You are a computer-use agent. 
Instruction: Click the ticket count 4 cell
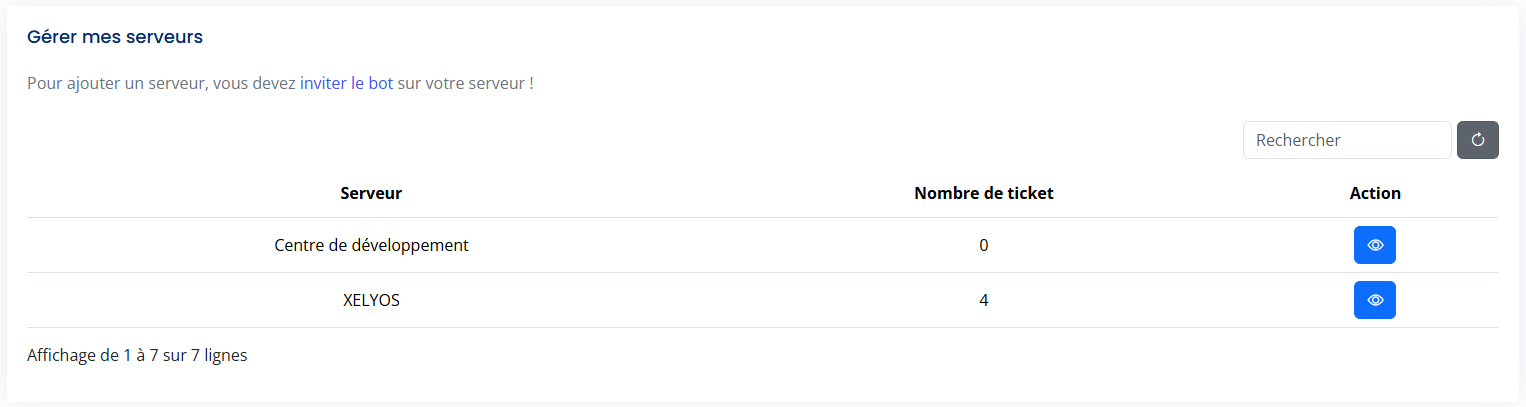coord(984,300)
